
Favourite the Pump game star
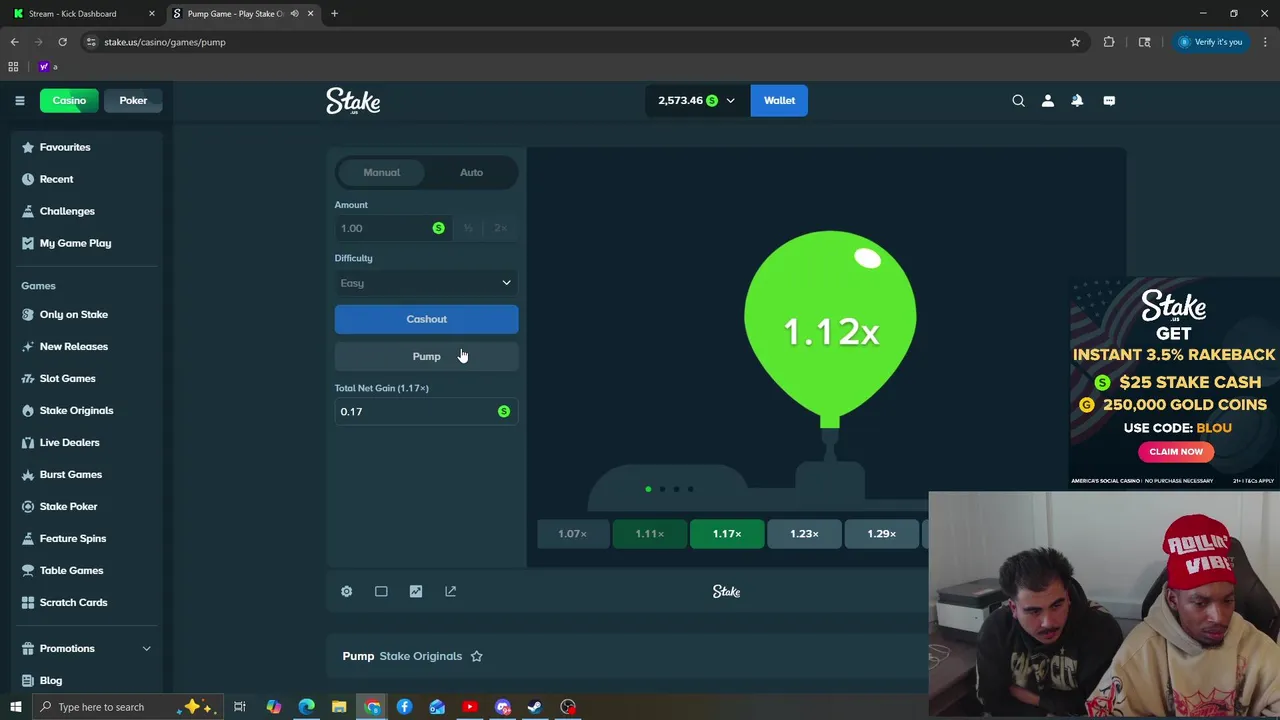click(476, 656)
